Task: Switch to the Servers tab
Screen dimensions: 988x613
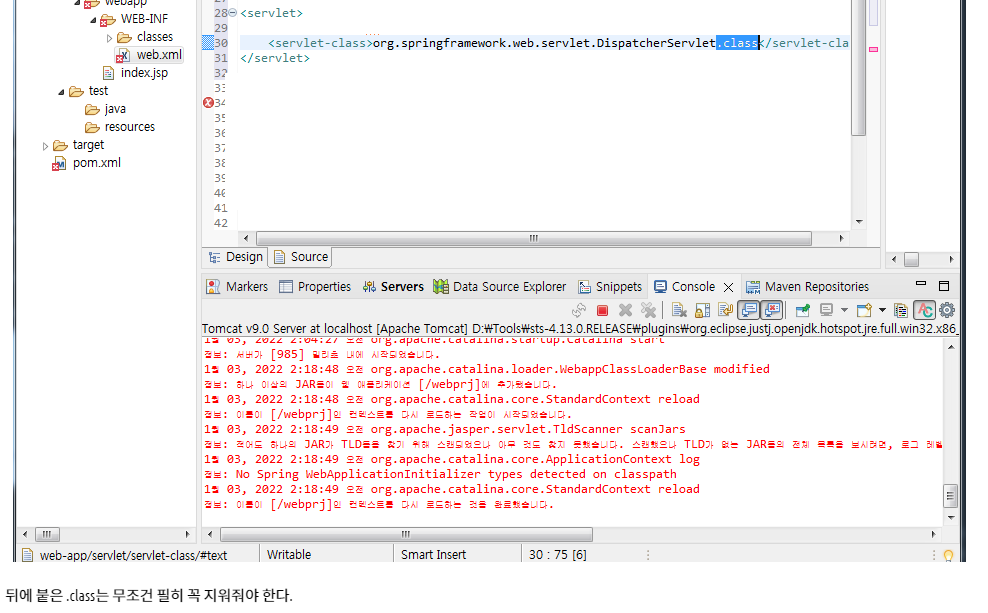Action: [393, 287]
